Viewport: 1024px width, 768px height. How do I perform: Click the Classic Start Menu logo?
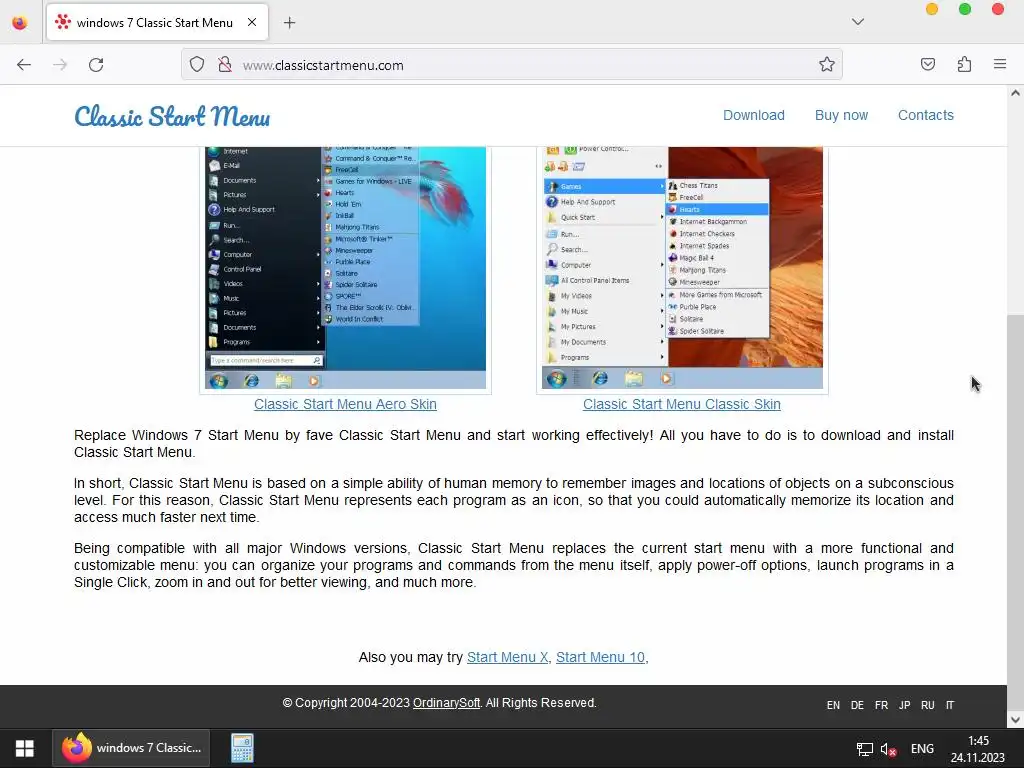coord(172,116)
